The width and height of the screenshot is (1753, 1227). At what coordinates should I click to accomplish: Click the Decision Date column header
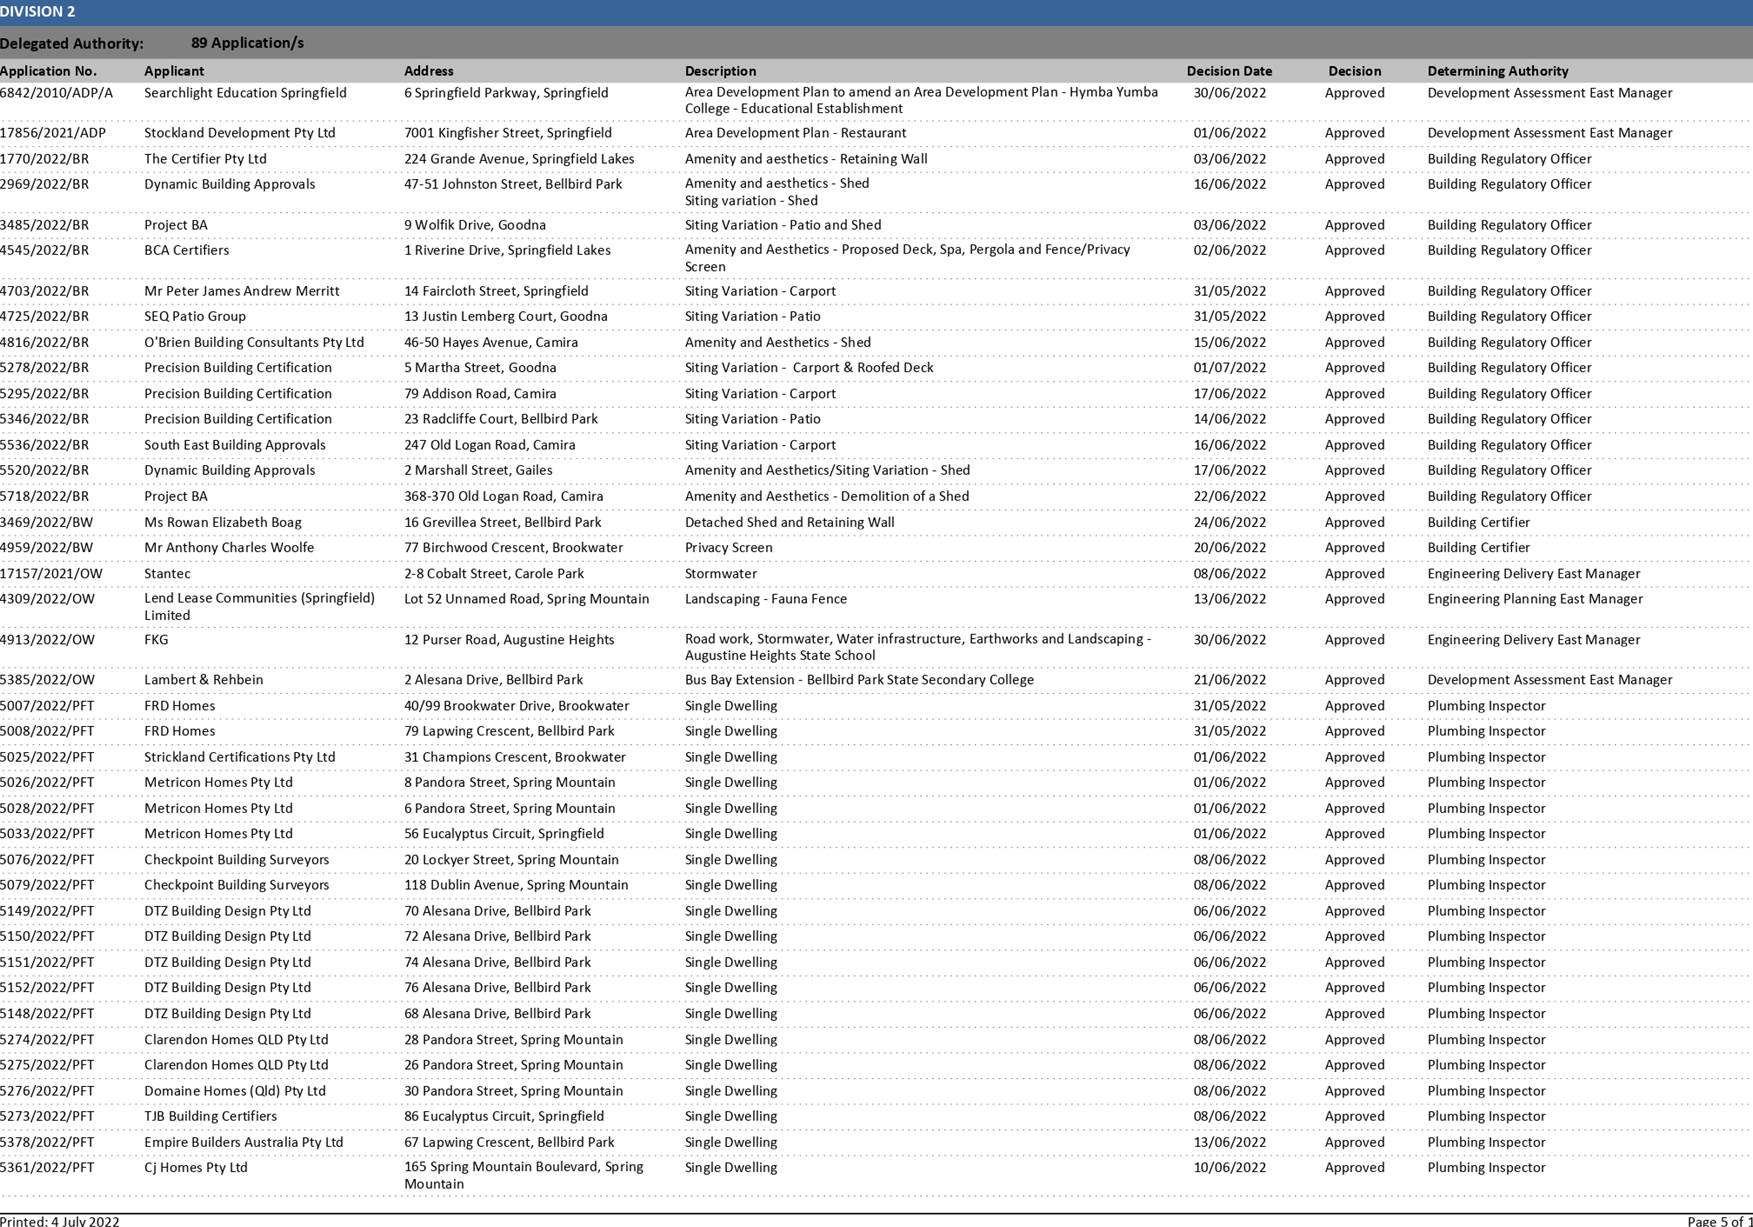click(x=1229, y=71)
